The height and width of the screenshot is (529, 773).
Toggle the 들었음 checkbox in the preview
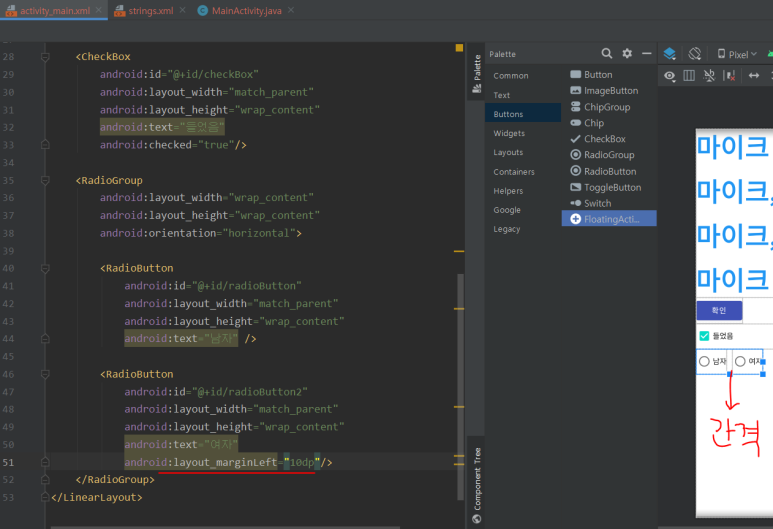click(x=704, y=336)
